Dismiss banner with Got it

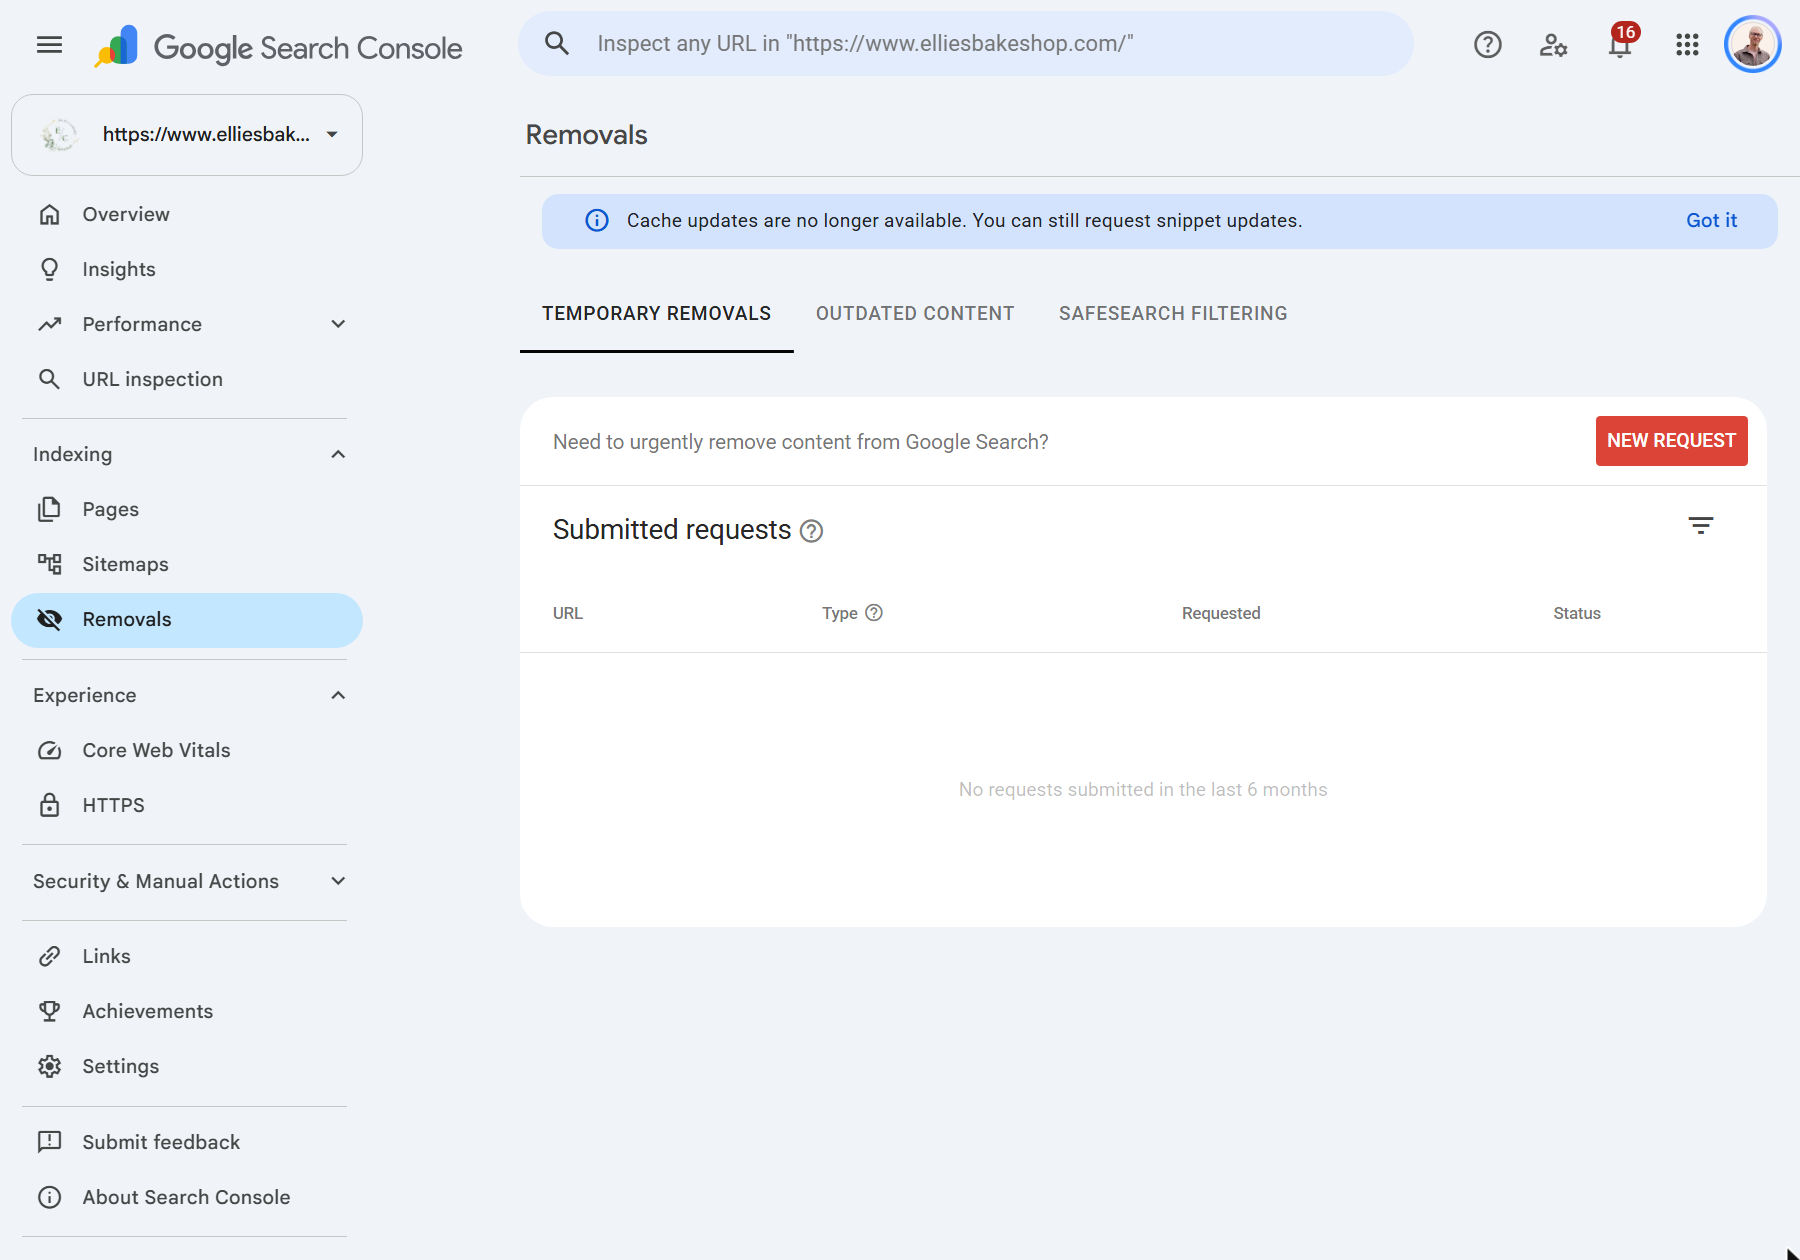(1711, 220)
